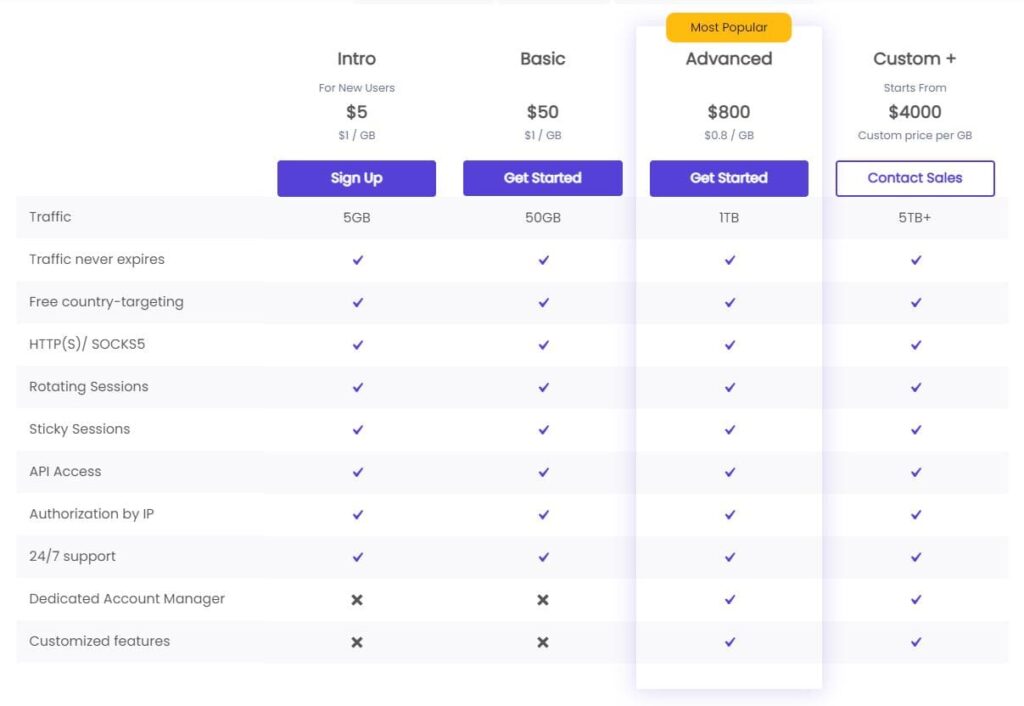1024x706 pixels.
Task: Click the Custom + checkmark for 24/7 support
Action: [916, 557]
